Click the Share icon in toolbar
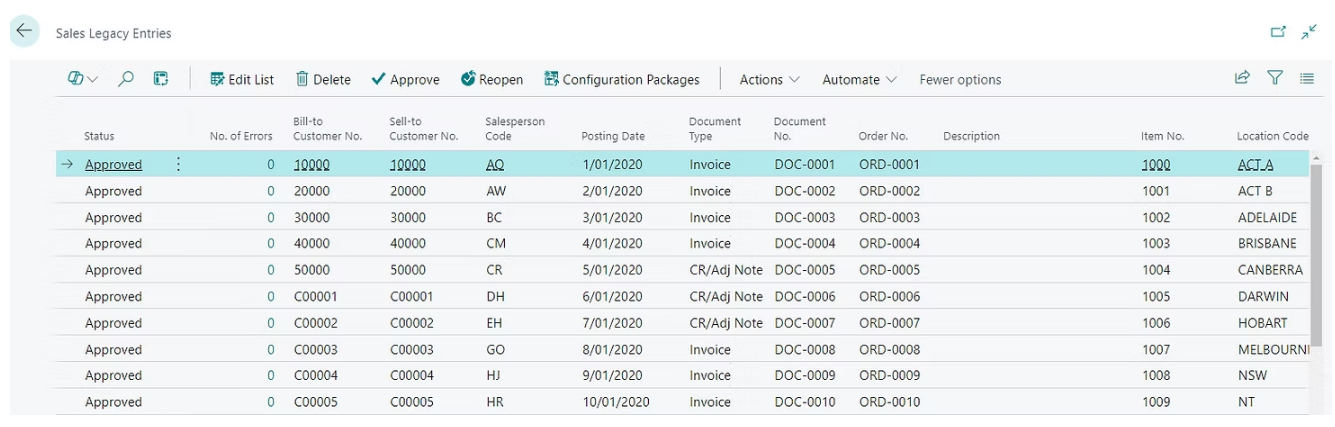1335x427 pixels. pos(1242,78)
